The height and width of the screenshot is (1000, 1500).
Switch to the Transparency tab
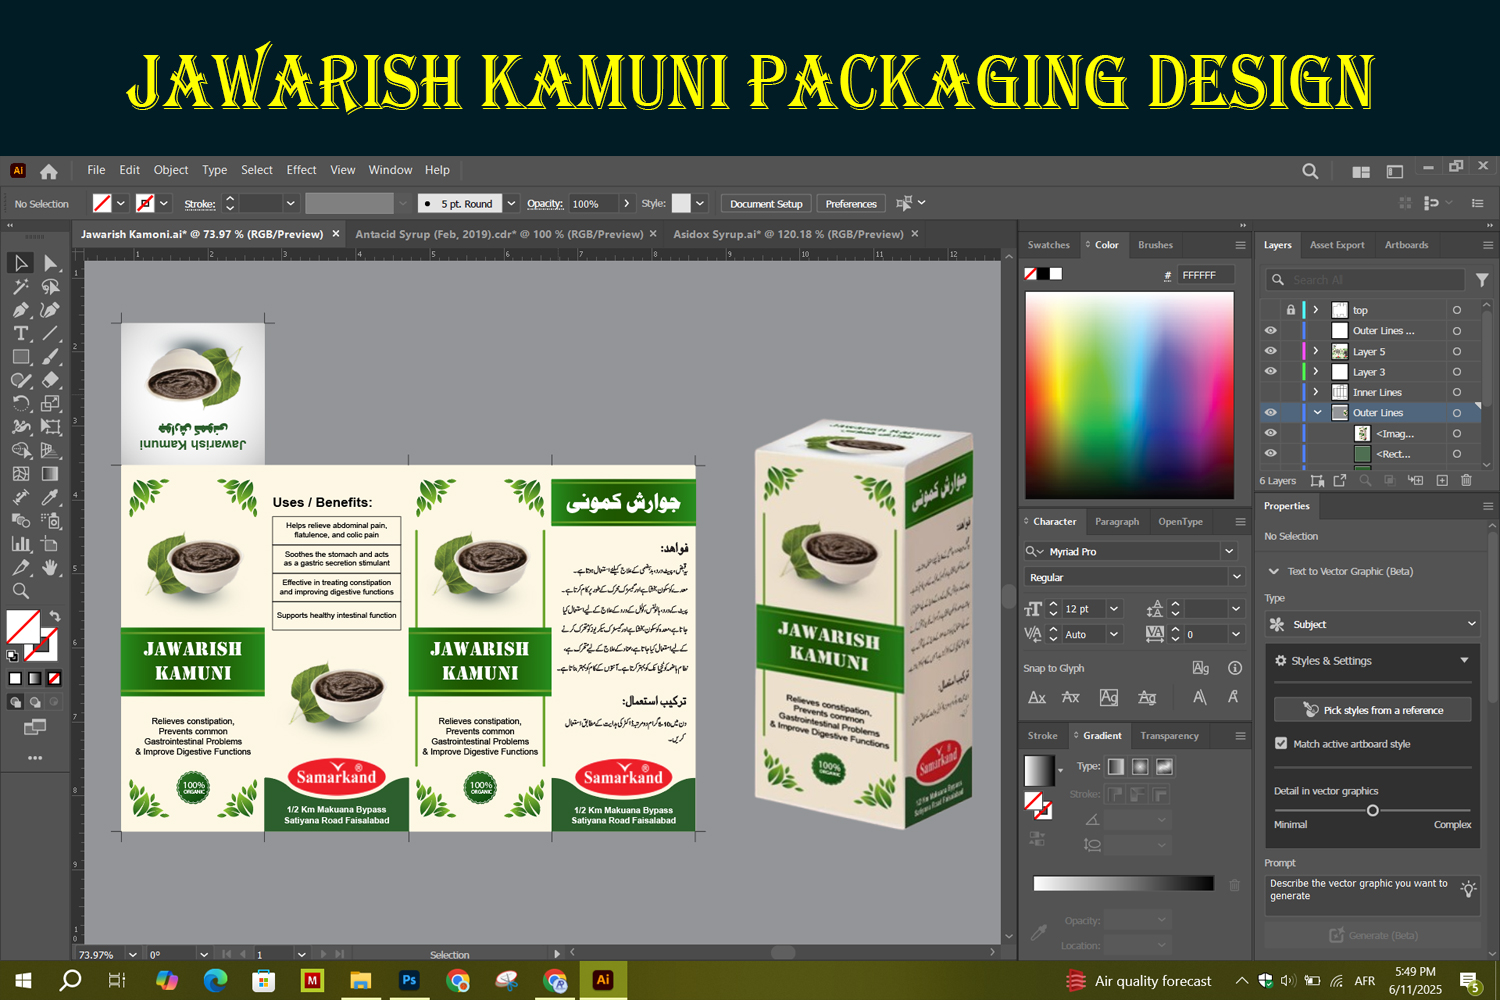1169,736
